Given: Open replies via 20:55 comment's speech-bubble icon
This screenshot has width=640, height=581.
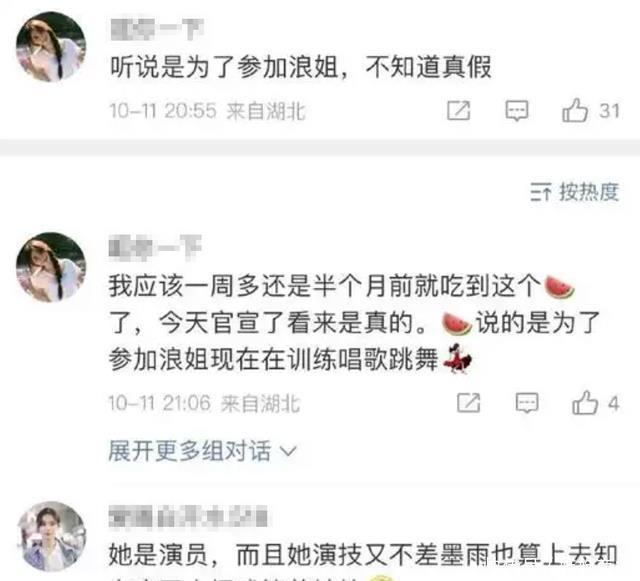Looking at the screenshot, I should [517, 111].
